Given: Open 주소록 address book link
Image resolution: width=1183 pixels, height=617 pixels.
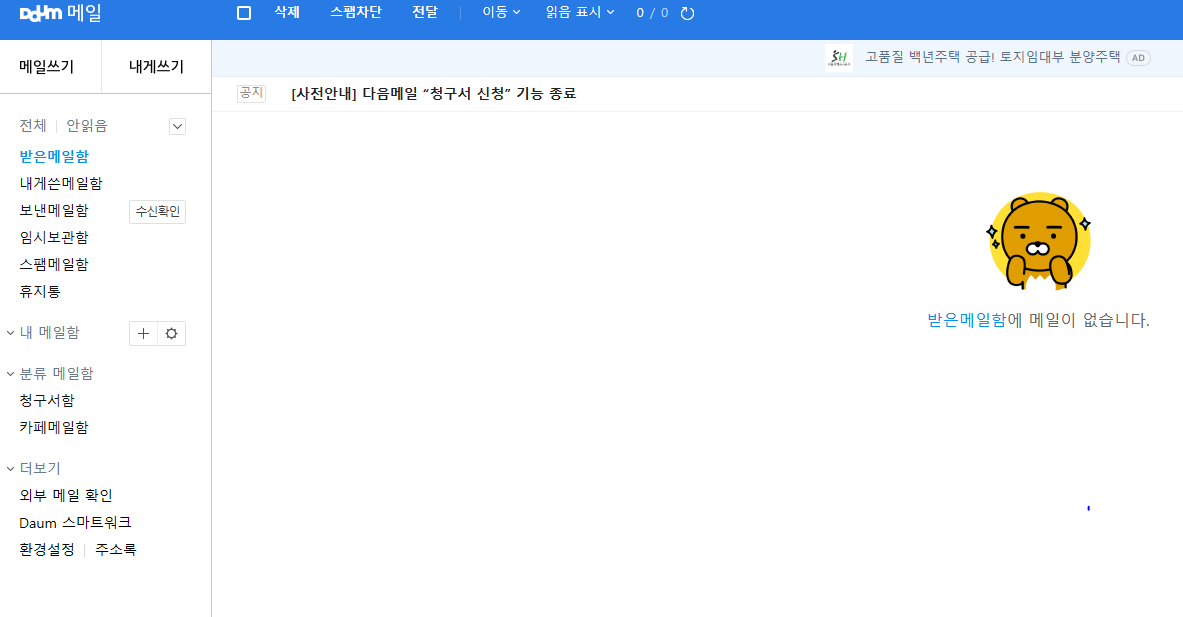Looking at the screenshot, I should [115, 550].
